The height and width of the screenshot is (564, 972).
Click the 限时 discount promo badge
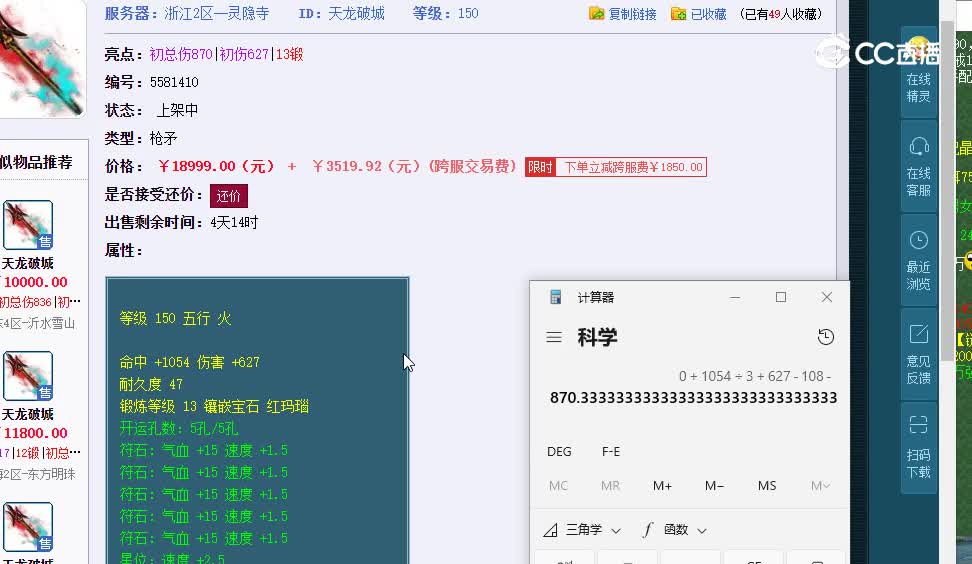pos(539,167)
